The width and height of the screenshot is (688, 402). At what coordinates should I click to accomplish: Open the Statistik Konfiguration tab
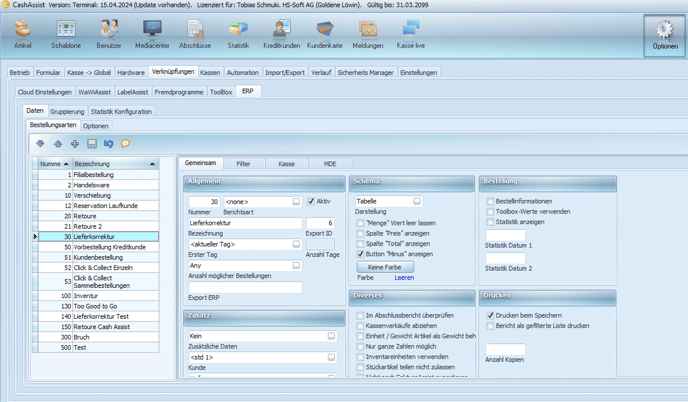click(121, 111)
